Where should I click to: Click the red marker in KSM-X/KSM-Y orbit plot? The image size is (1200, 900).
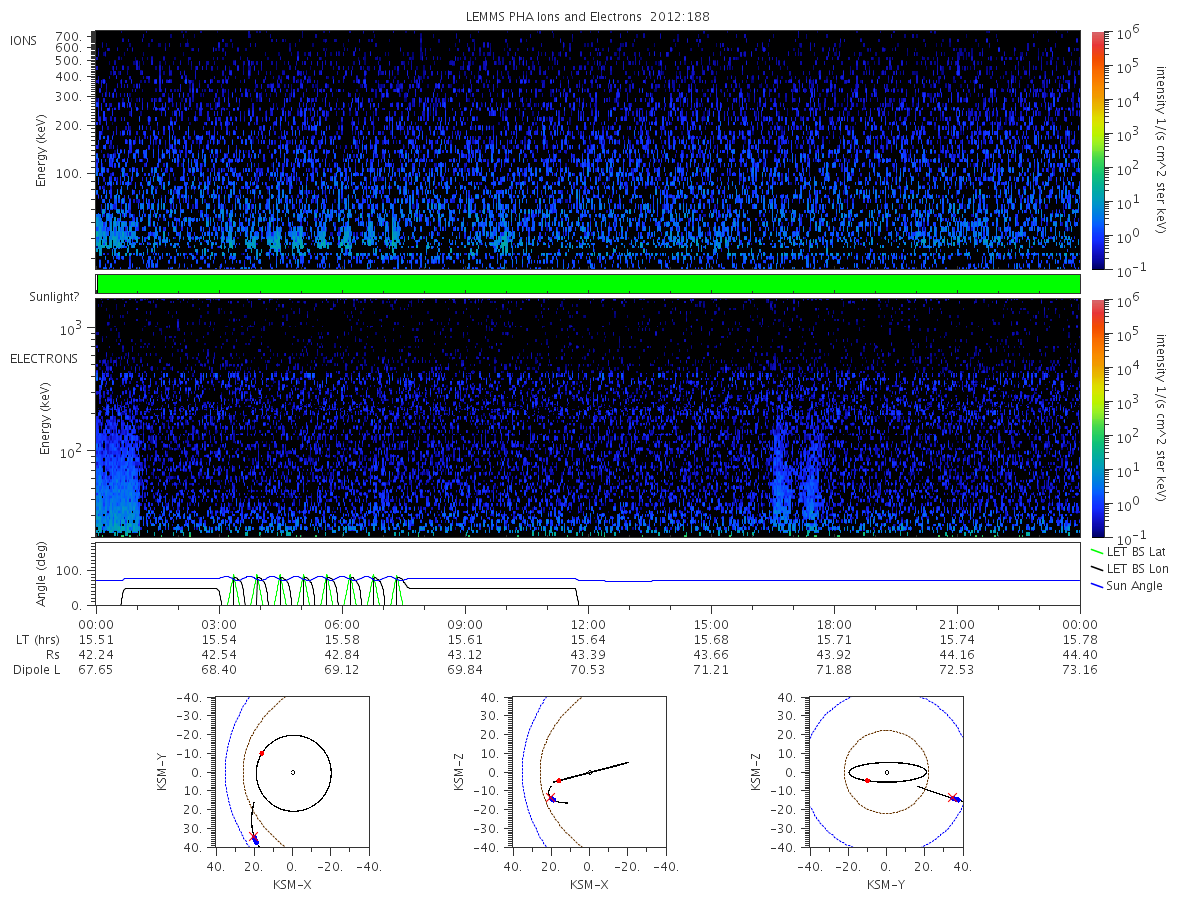pyautogui.click(x=261, y=753)
